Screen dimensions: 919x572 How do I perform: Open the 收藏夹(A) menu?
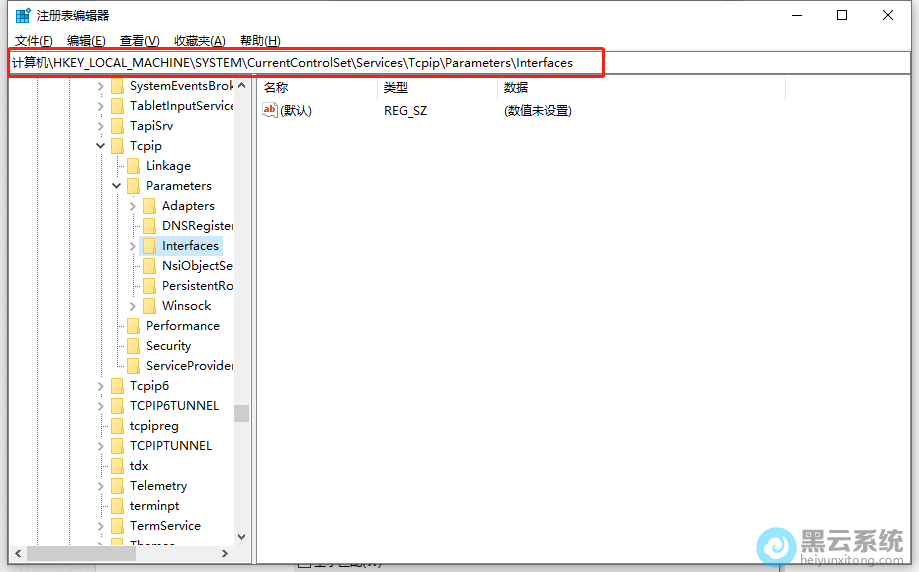[x=199, y=41]
